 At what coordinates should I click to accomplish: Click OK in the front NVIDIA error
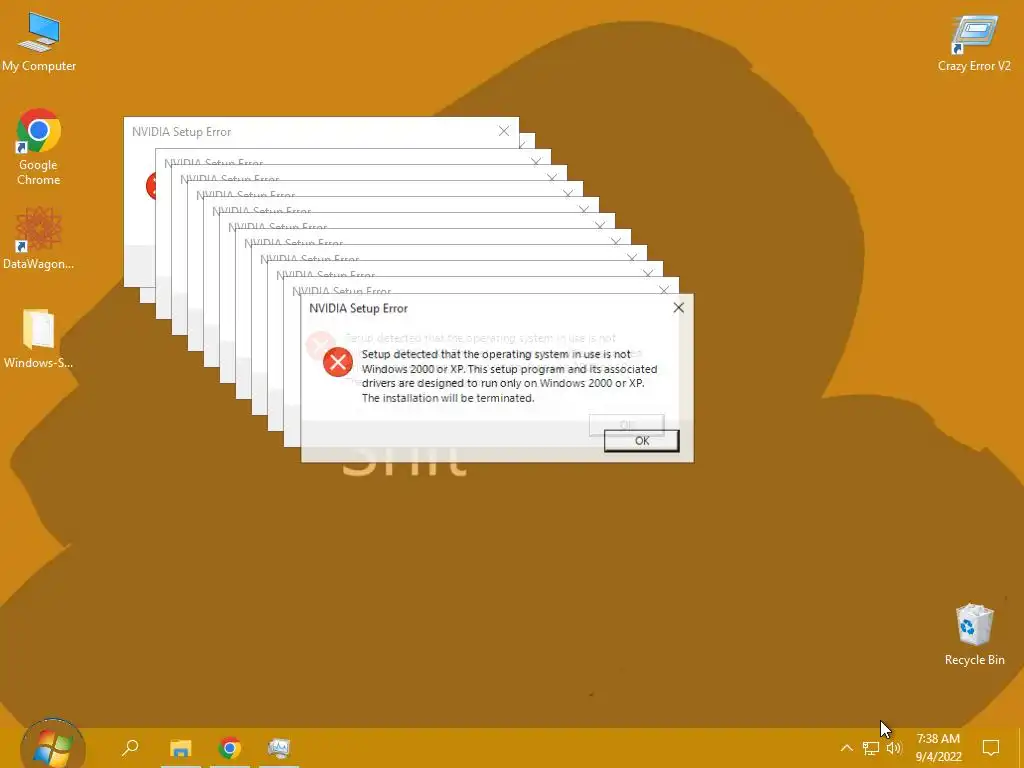point(641,441)
